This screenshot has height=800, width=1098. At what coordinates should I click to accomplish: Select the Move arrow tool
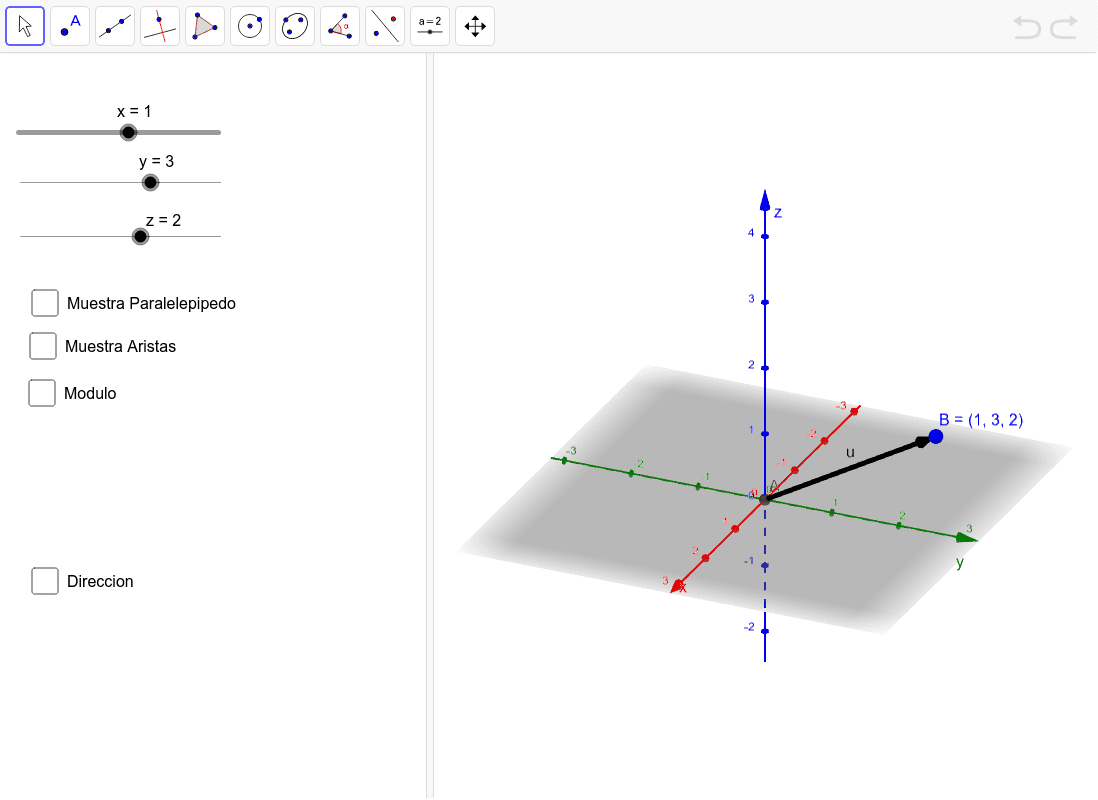(25, 26)
